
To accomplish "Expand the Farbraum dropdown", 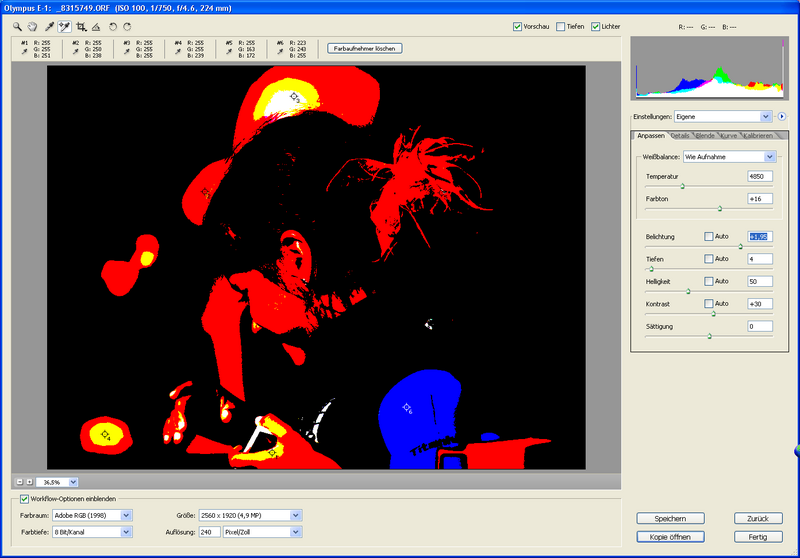I will click(x=126, y=515).
